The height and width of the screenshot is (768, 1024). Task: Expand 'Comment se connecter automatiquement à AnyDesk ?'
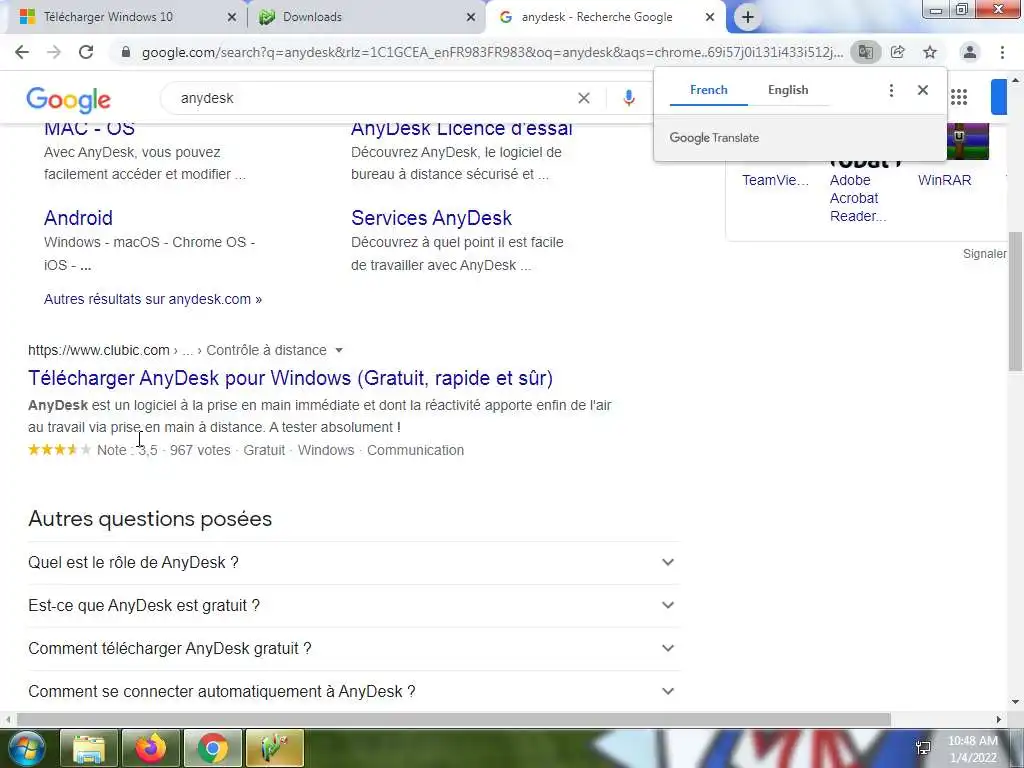click(x=354, y=692)
